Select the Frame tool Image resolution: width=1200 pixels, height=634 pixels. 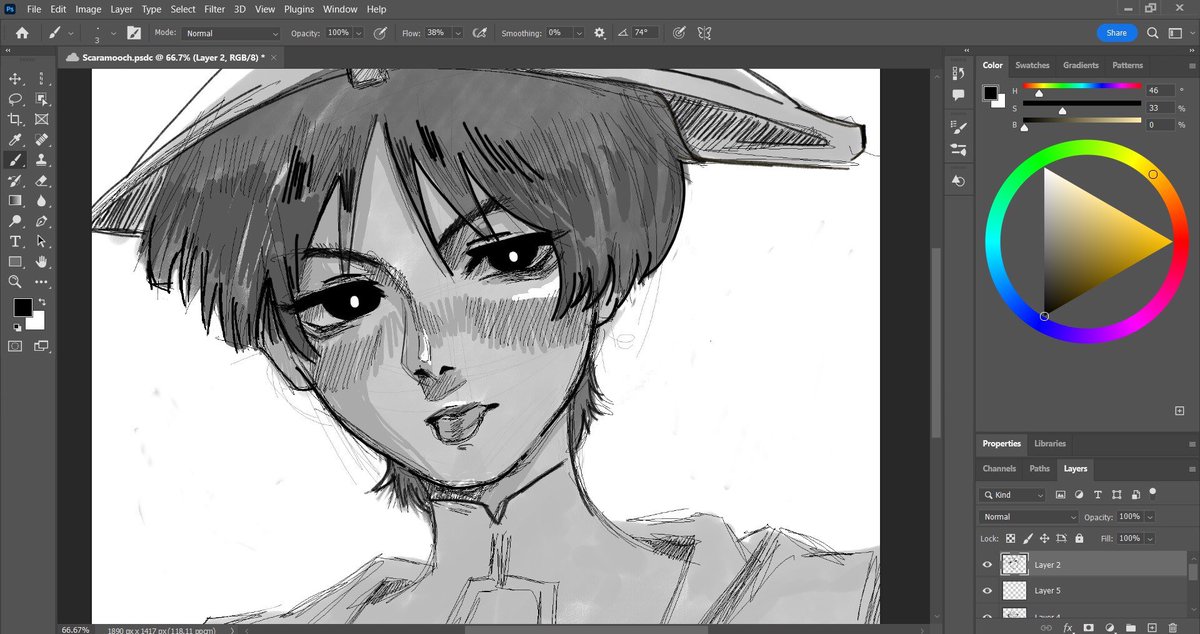[x=42, y=119]
